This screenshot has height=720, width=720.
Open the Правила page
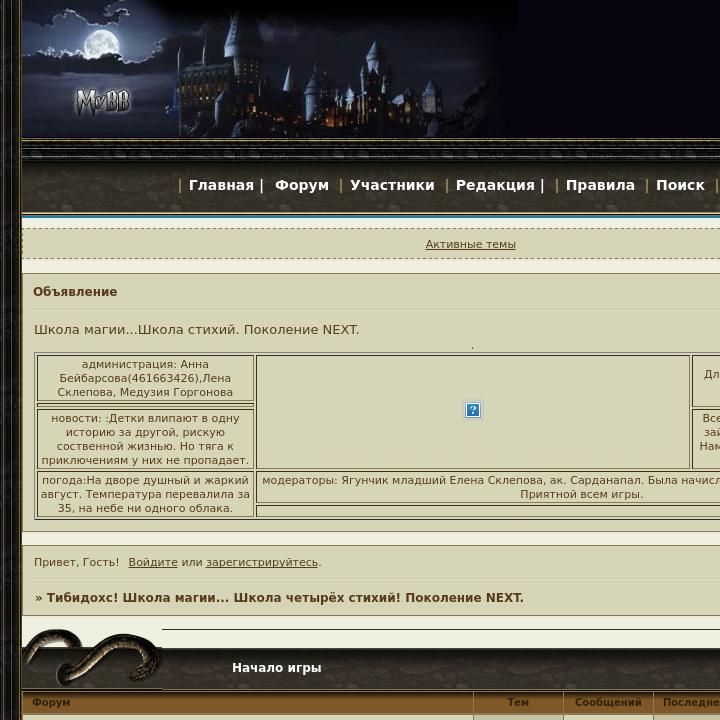click(600, 185)
